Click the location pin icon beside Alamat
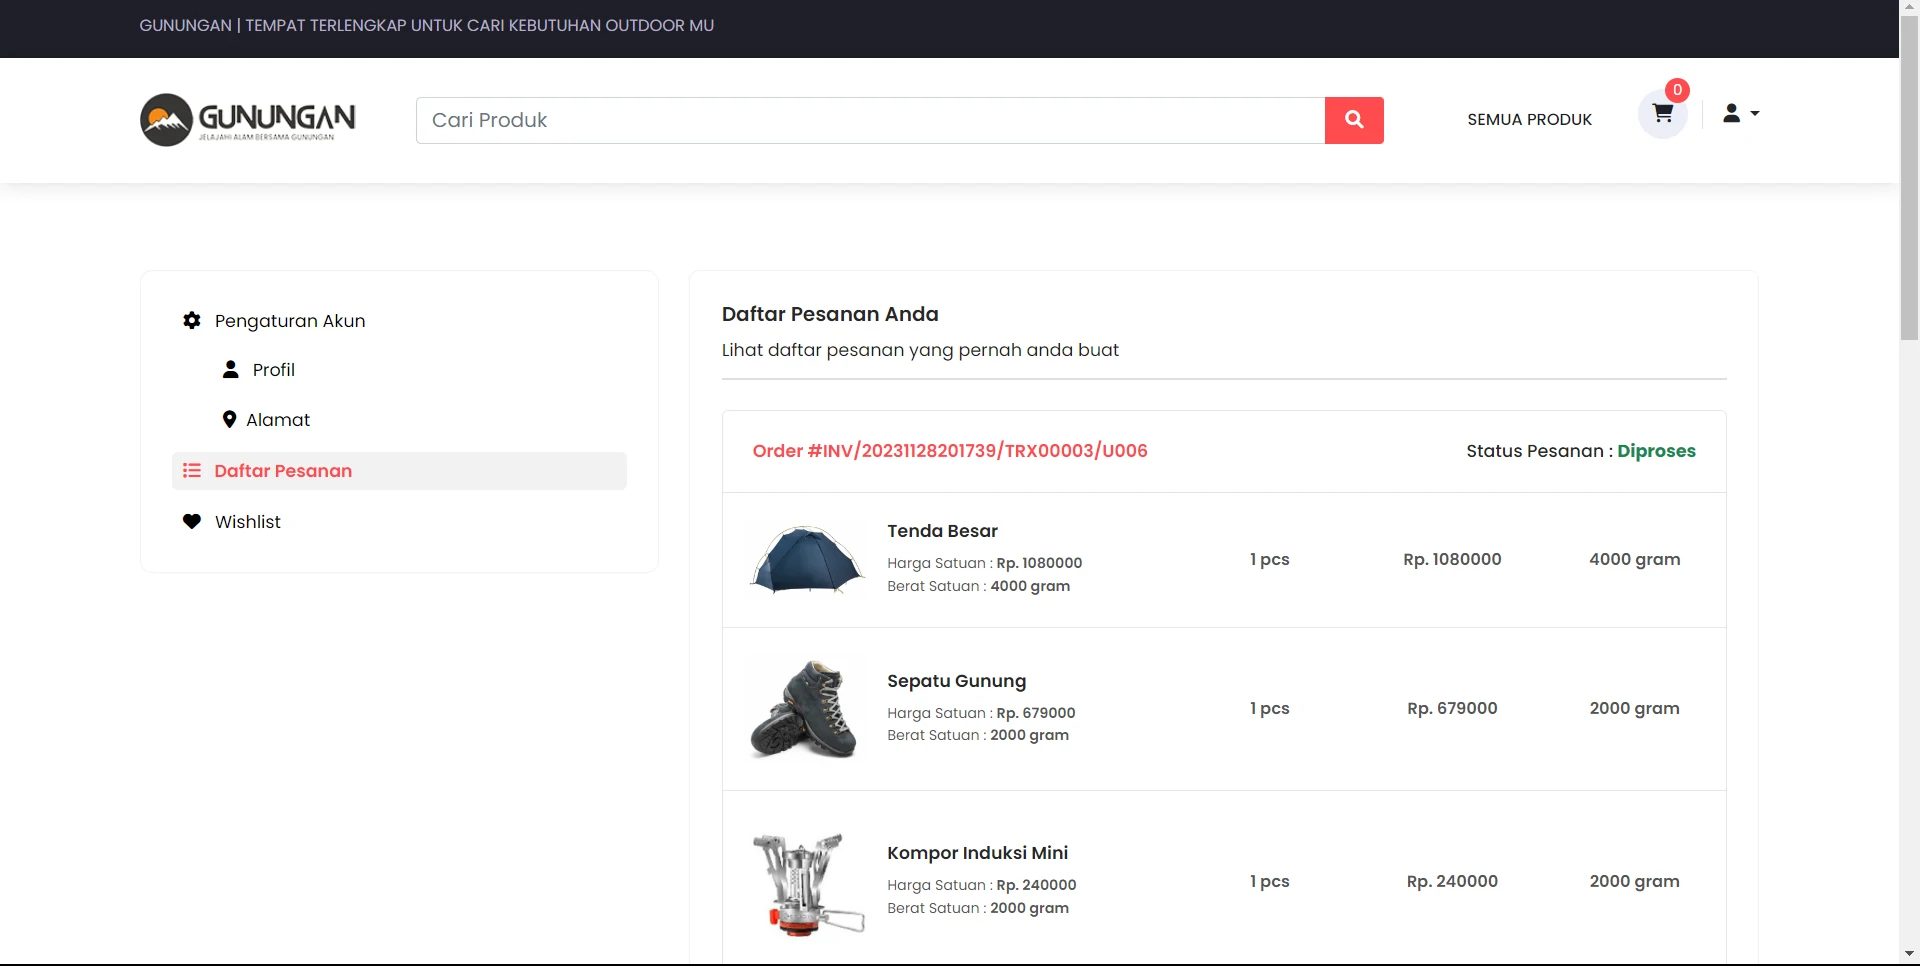This screenshot has height=966, width=1920. (x=229, y=420)
